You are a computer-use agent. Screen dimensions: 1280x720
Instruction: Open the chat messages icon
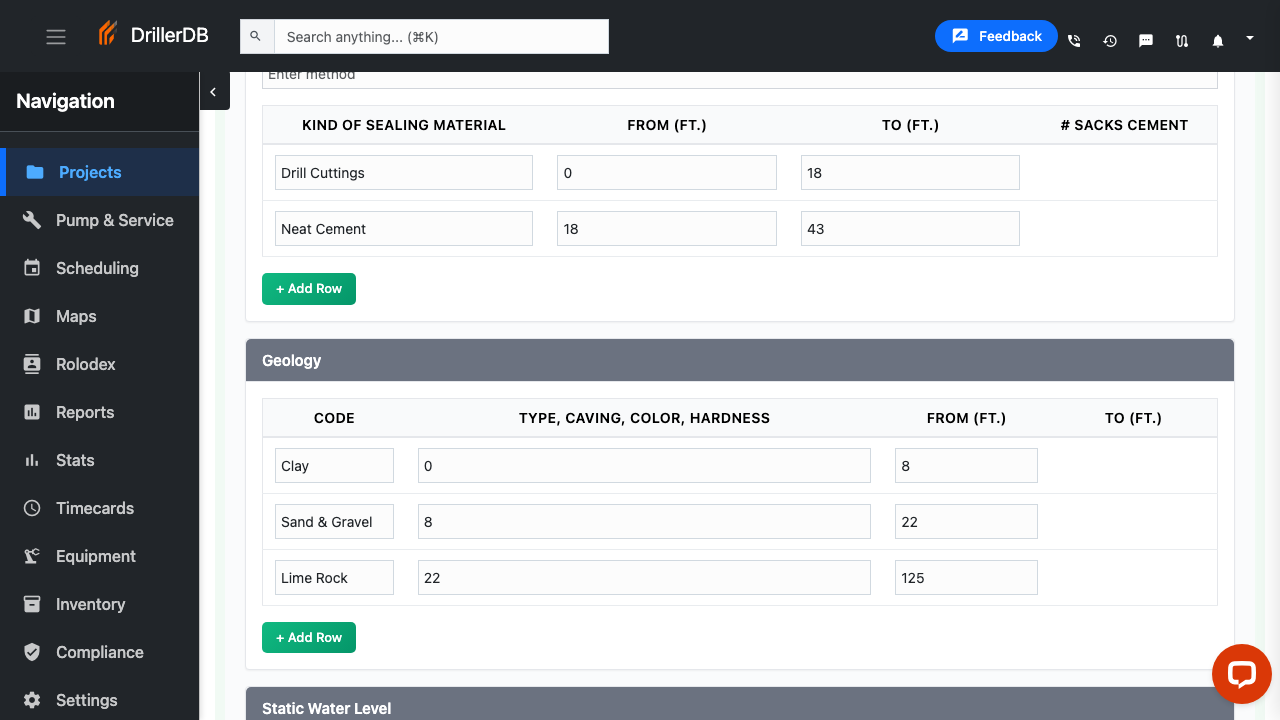1146,41
